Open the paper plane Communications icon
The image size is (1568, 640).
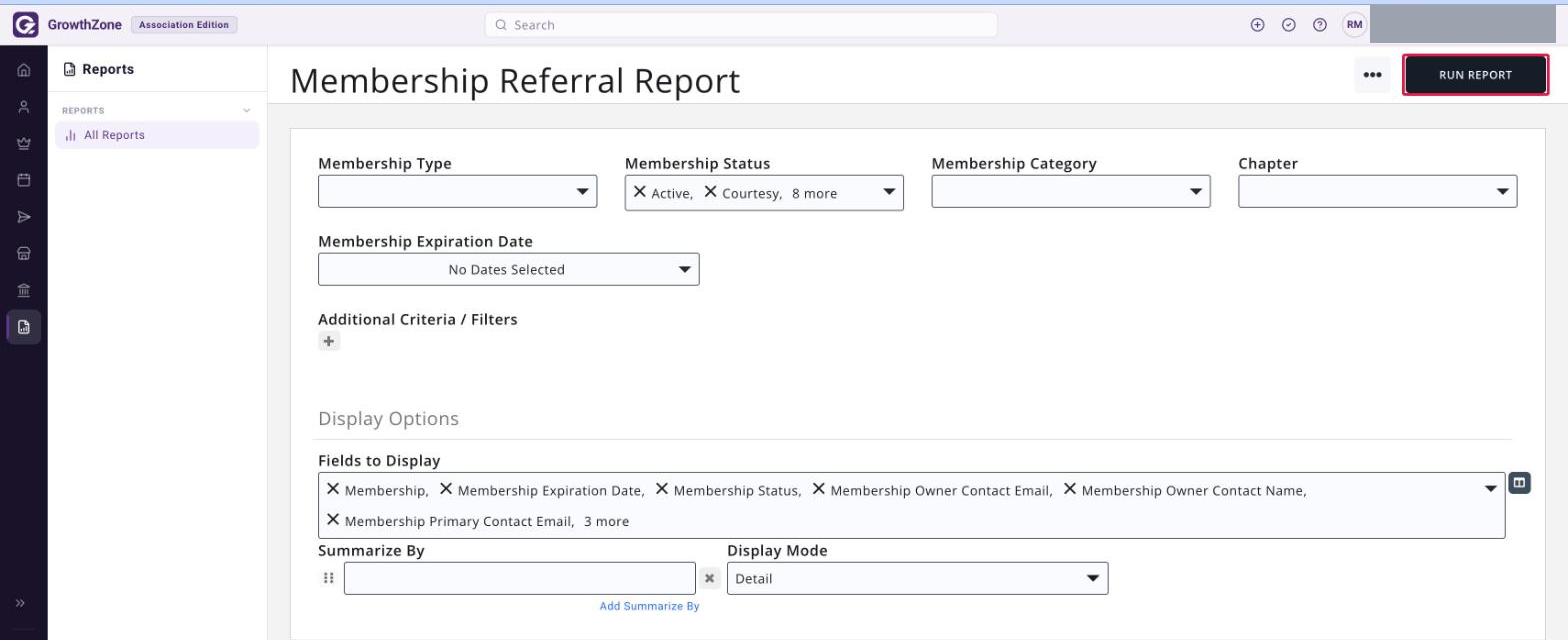pos(24,217)
